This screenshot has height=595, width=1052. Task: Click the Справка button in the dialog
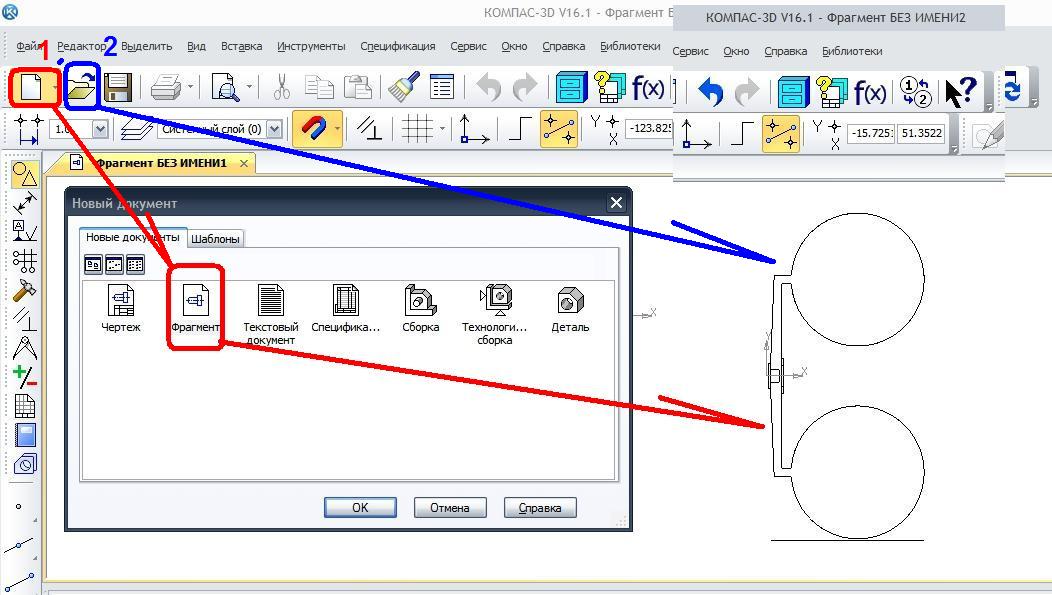540,508
